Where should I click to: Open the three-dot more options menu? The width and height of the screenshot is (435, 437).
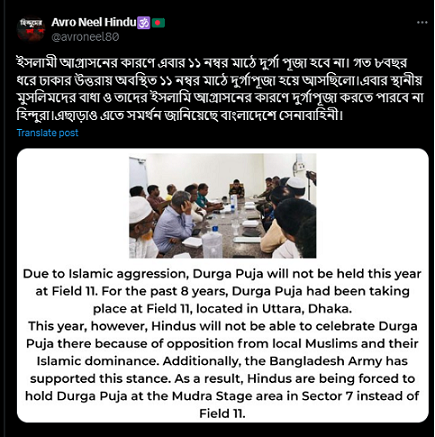[x=422, y=22]
